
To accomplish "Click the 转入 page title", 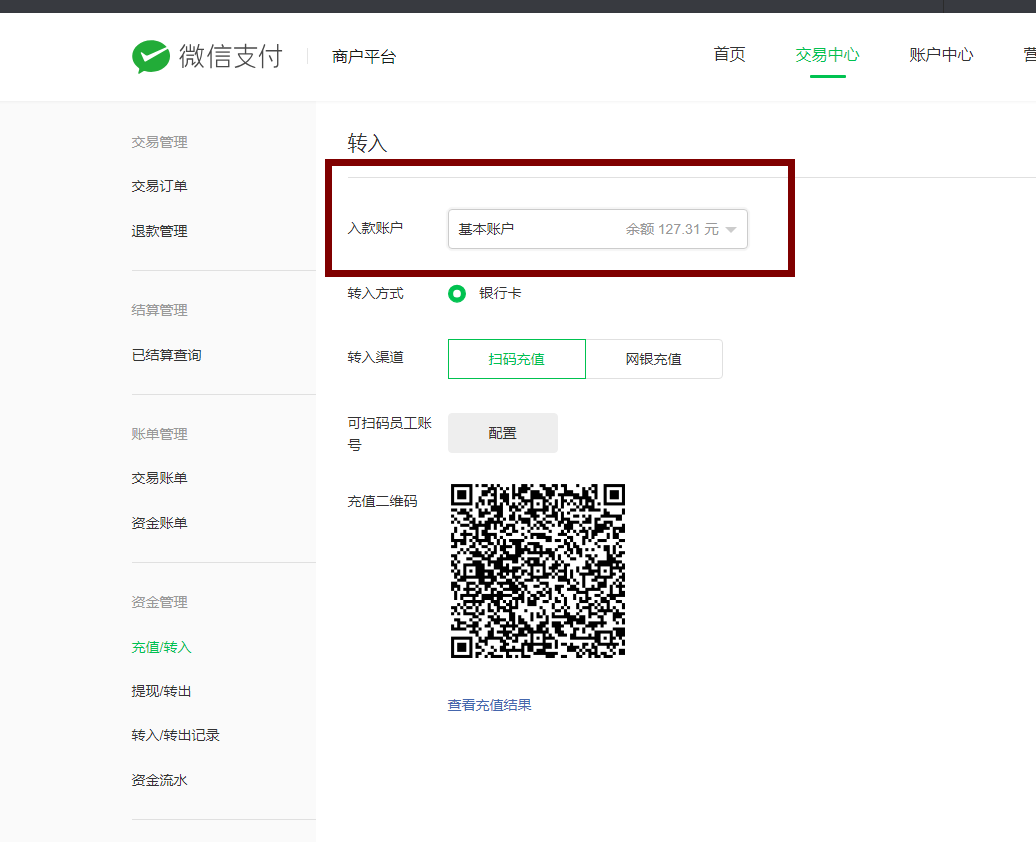I will tap(367, 143).
